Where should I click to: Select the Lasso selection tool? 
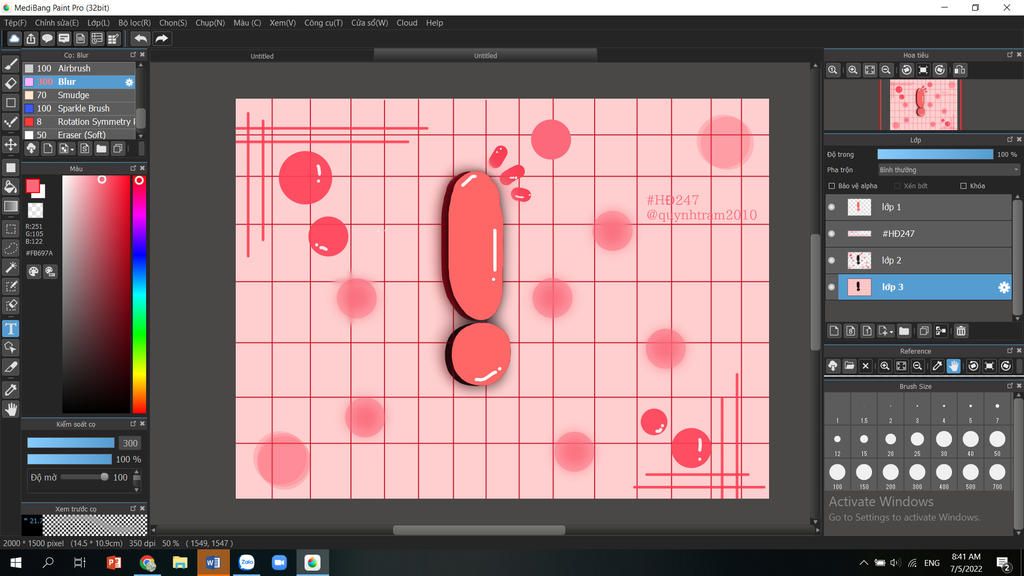click(x=10, y=248)
